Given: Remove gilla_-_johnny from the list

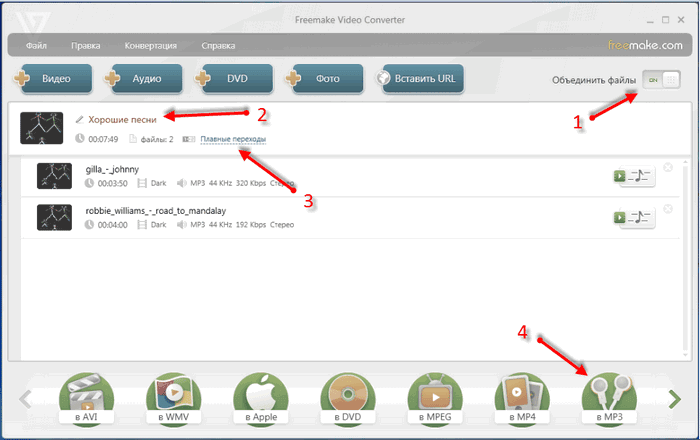Looking at the screenshot, I should point(668,167).
